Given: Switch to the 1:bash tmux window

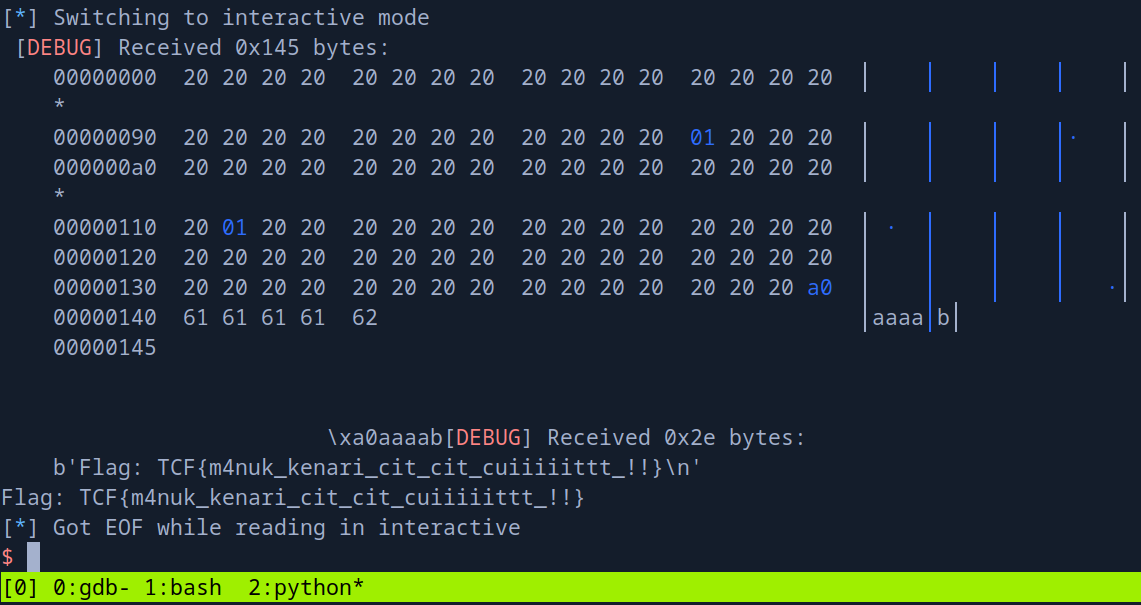Looking at the screenshot, I should pos(183,588).
